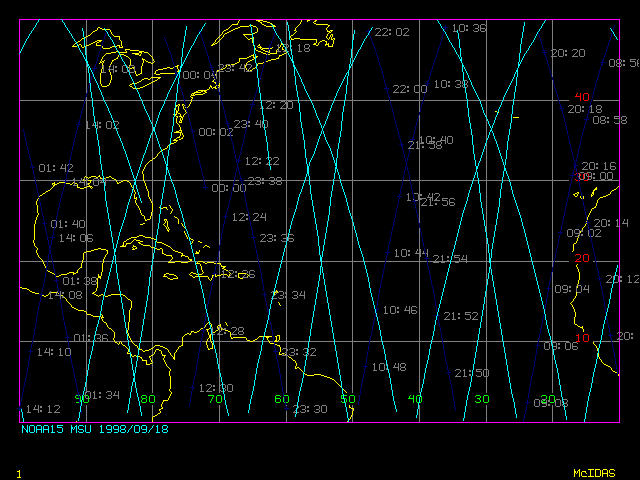This screenshot has height=480, width=640.
Task: Select the 21:52 orbit time label
Action: pyautogui.click(x=461, y=316)
